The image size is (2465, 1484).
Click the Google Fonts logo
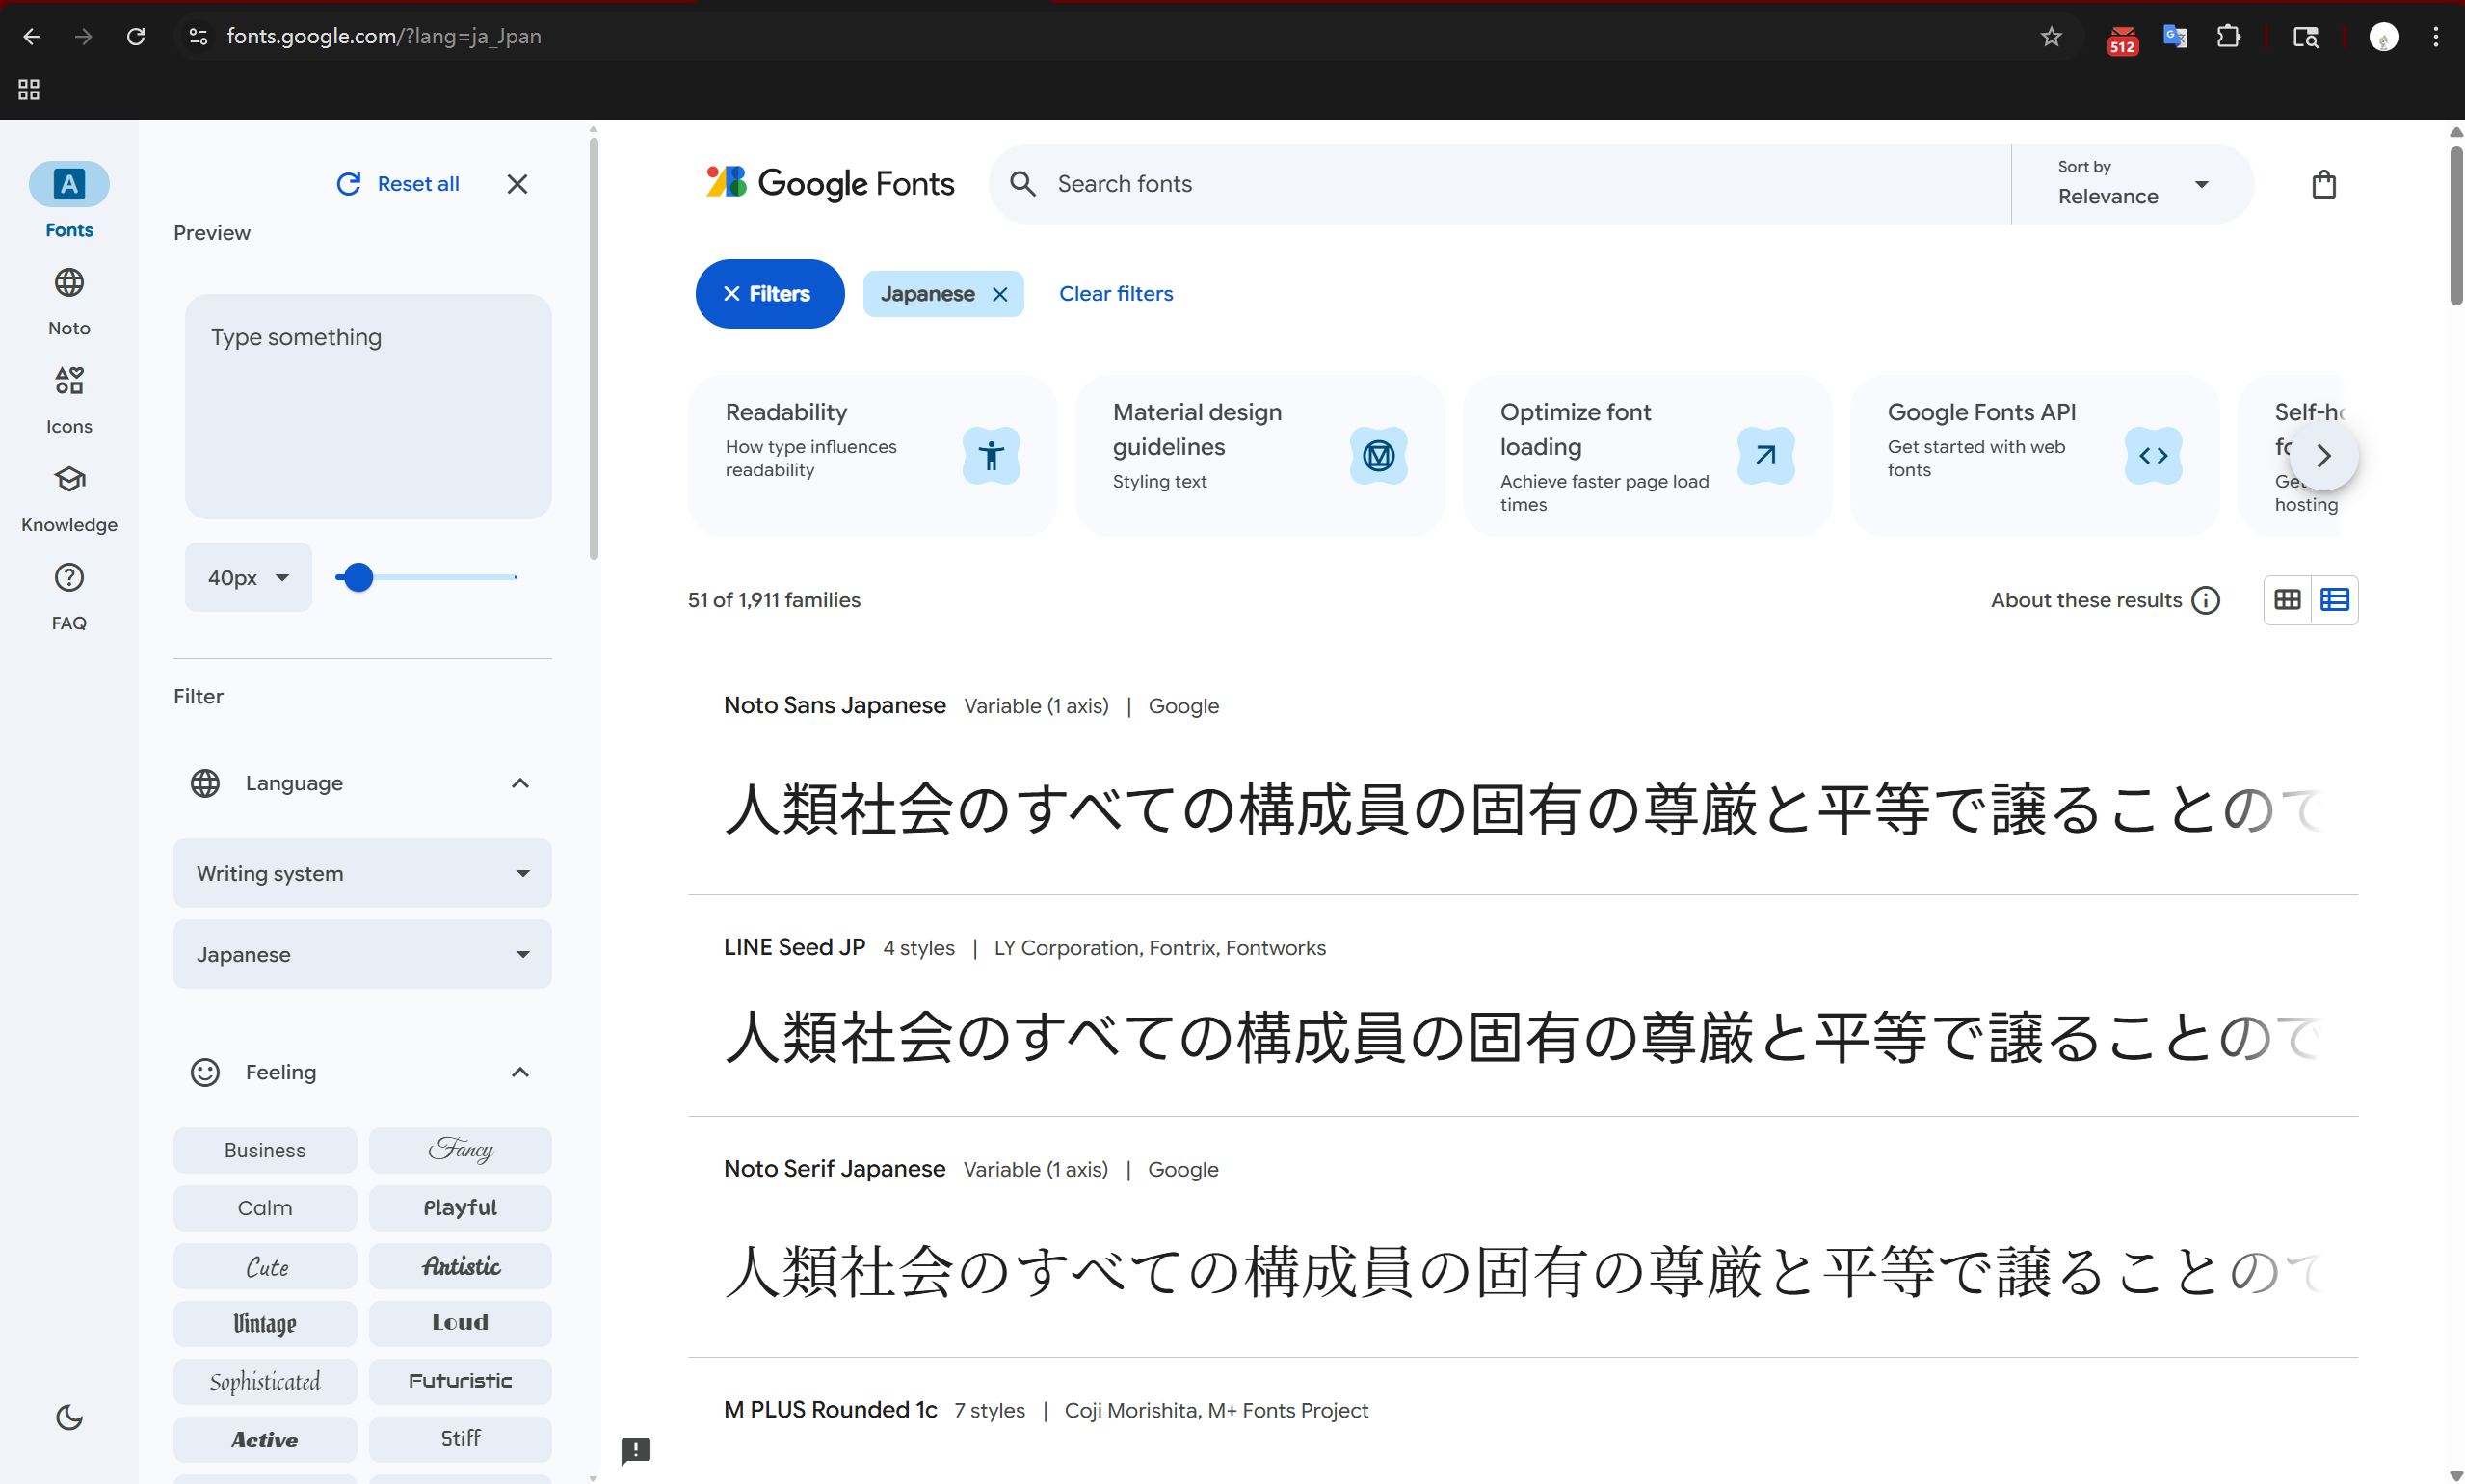829,183
